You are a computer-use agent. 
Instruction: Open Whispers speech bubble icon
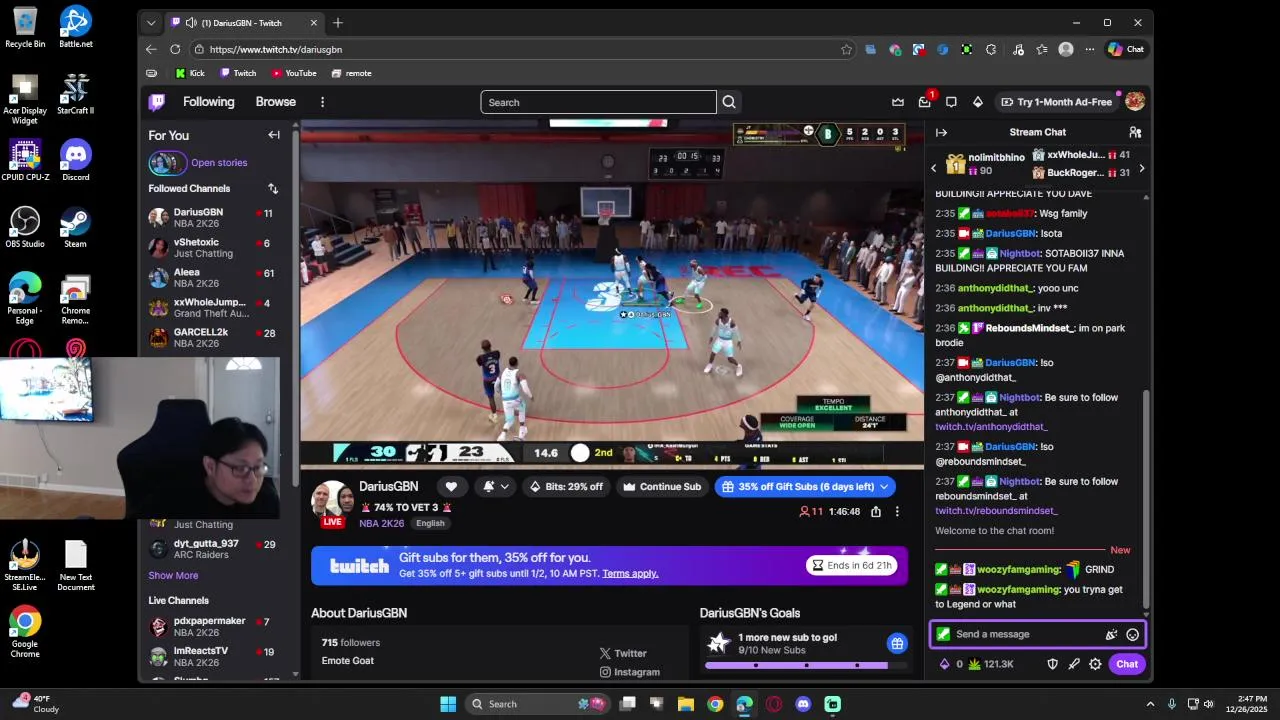click(x=951, y=102)
